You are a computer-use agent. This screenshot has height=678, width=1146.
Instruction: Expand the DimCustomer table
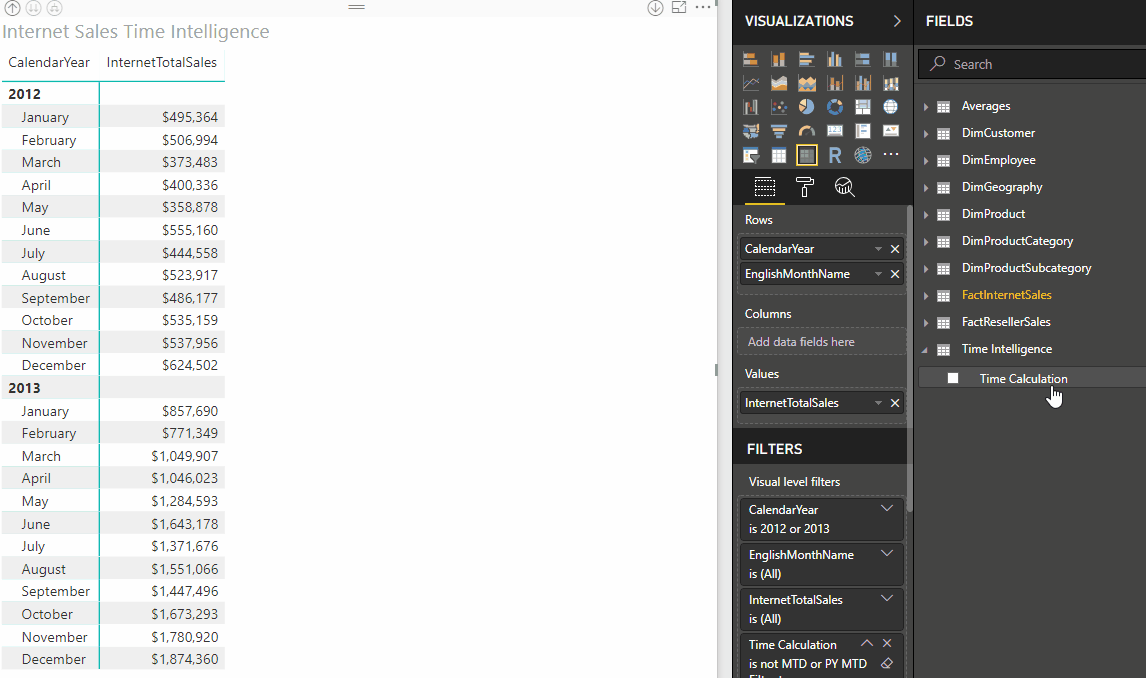926,134
